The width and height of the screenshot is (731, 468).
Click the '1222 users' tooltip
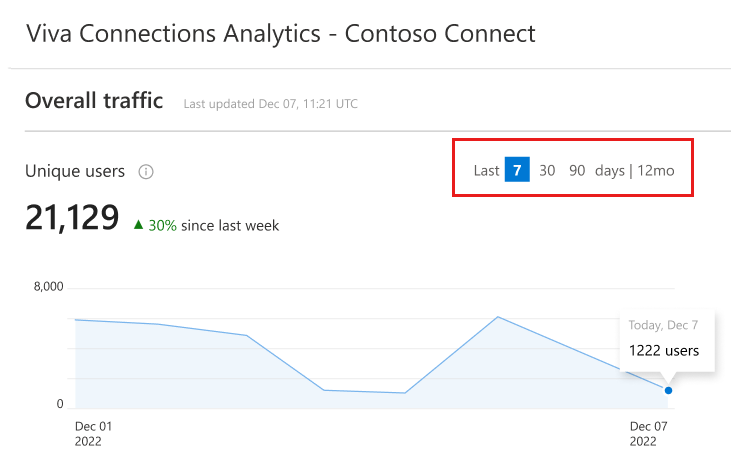coord(664,350)
